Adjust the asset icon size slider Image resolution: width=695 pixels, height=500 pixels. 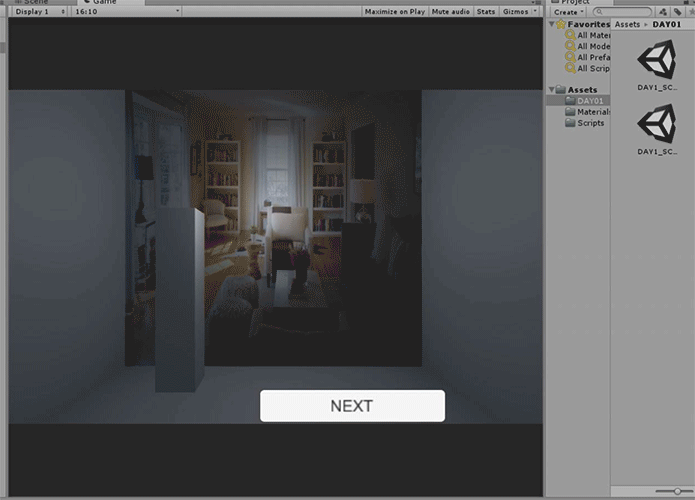[677, 491]
